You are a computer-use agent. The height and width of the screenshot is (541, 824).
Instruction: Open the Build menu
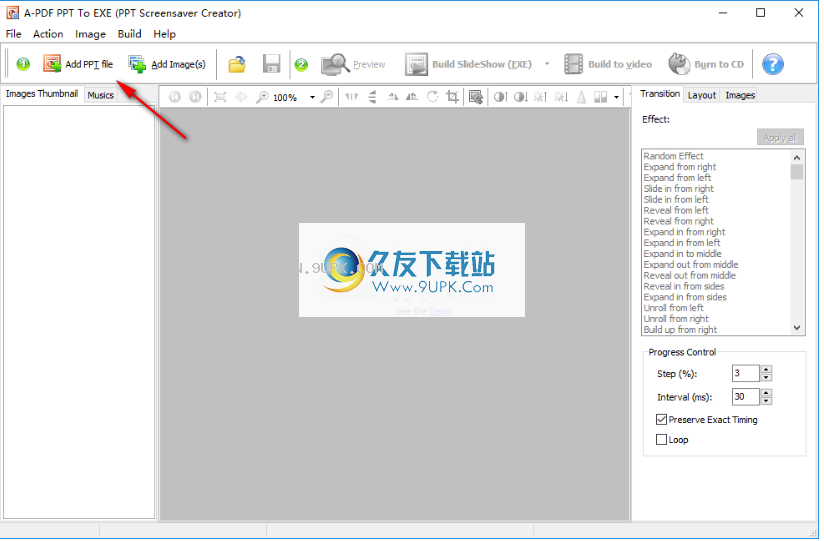coord(129,34)
